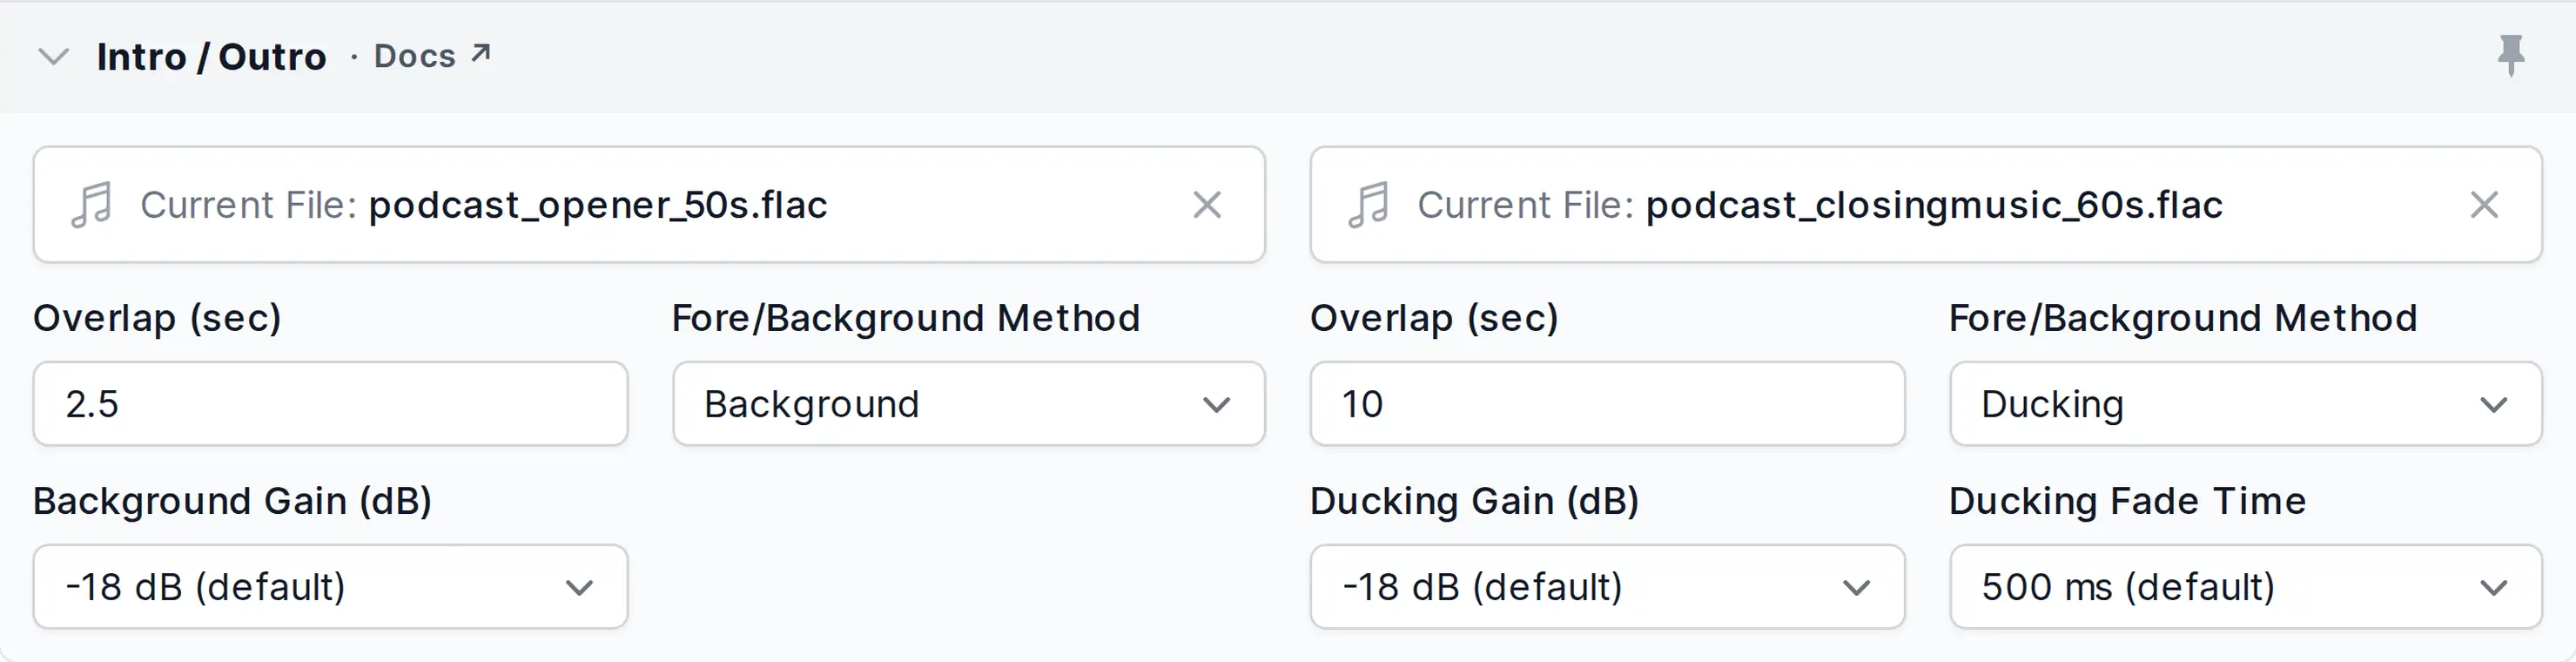This screenshot has height=662, width=2576.
Task: Click the external arrow icon beside Docs
Action: tap(481, 53)
